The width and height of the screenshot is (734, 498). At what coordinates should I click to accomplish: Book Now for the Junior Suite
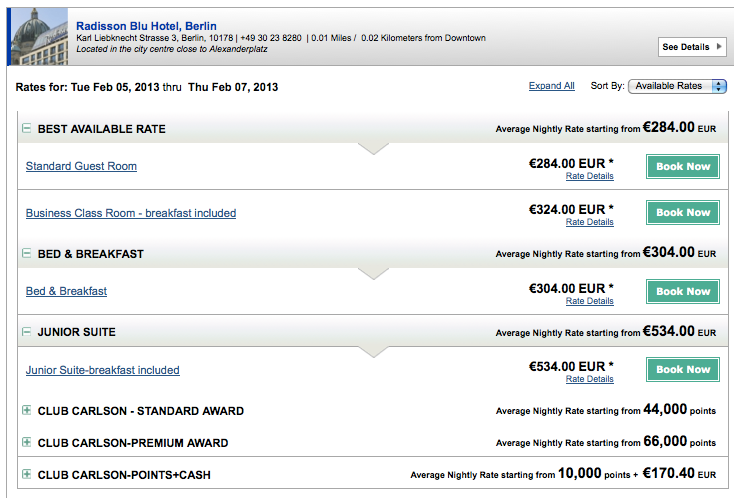click(683, 370)
